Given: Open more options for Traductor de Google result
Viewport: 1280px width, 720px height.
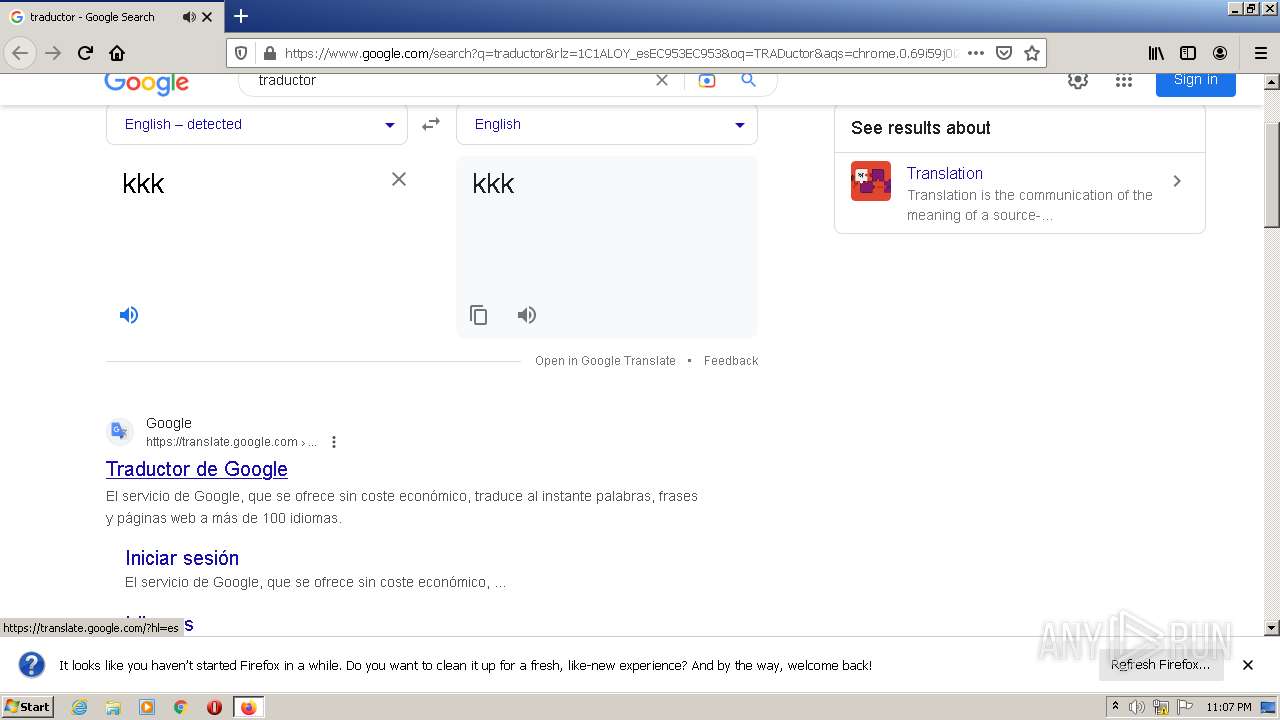Looking at the screenshot, I should coord(334,442).
